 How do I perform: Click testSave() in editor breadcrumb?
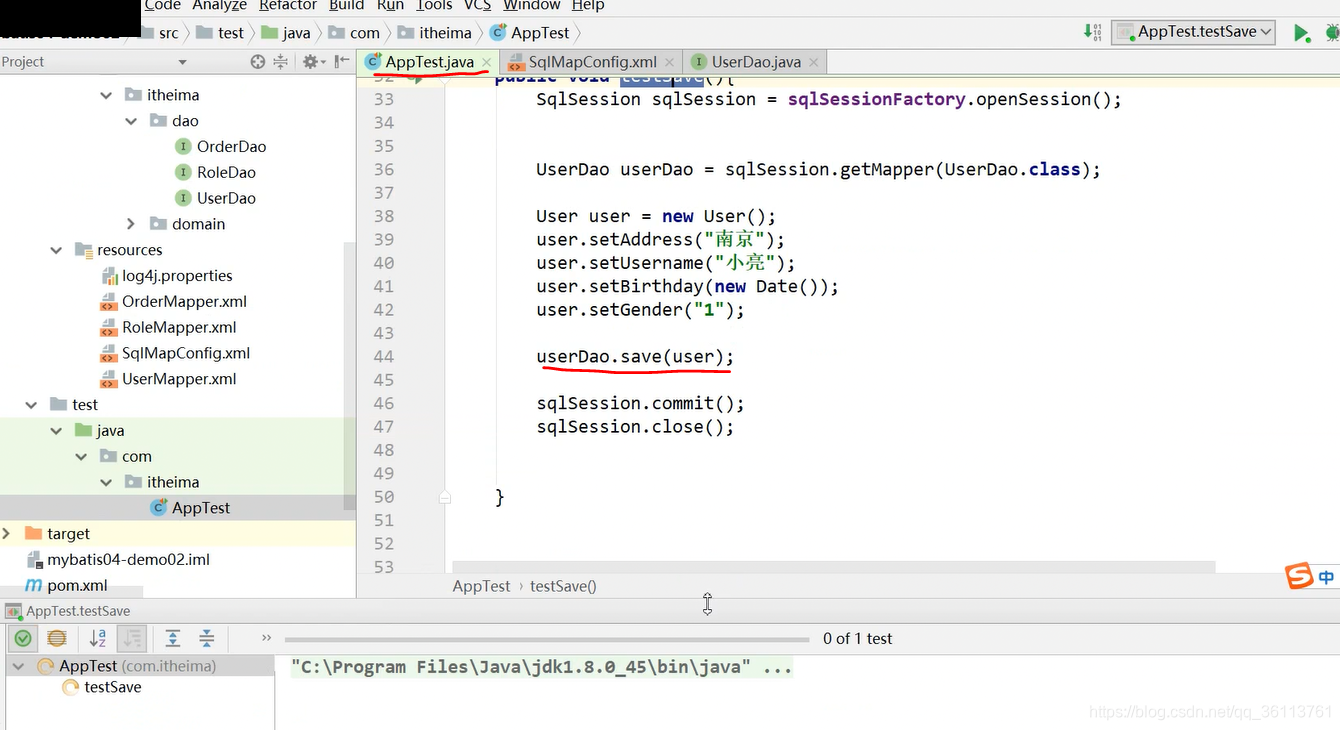click(563, 587)
